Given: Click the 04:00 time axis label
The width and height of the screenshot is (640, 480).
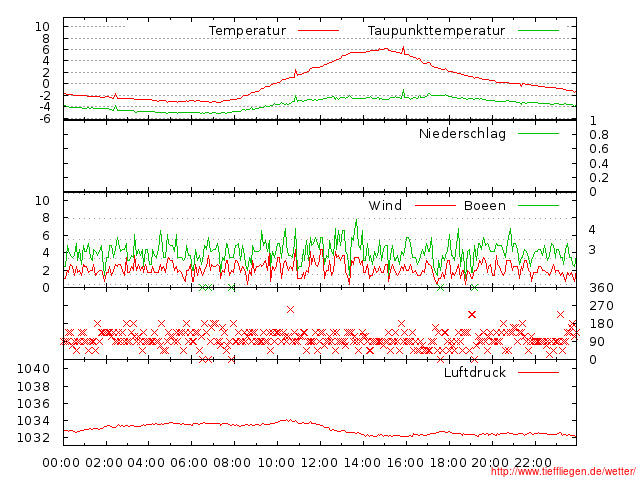Looking at the screenshot, I should click(x=146, y=463).
